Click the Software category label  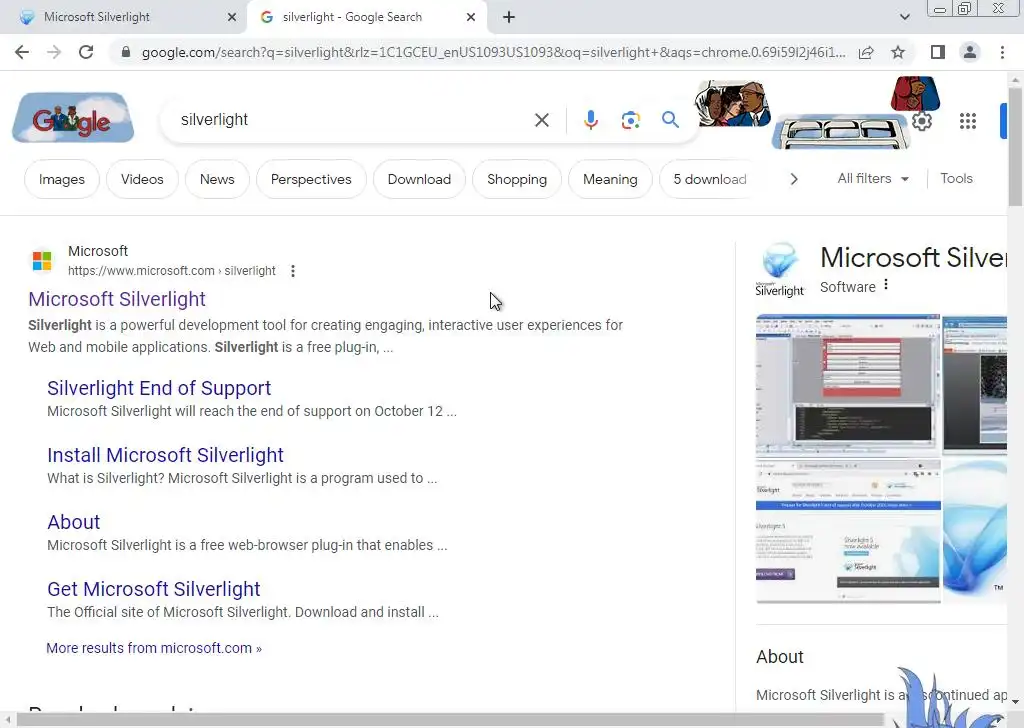848,287
